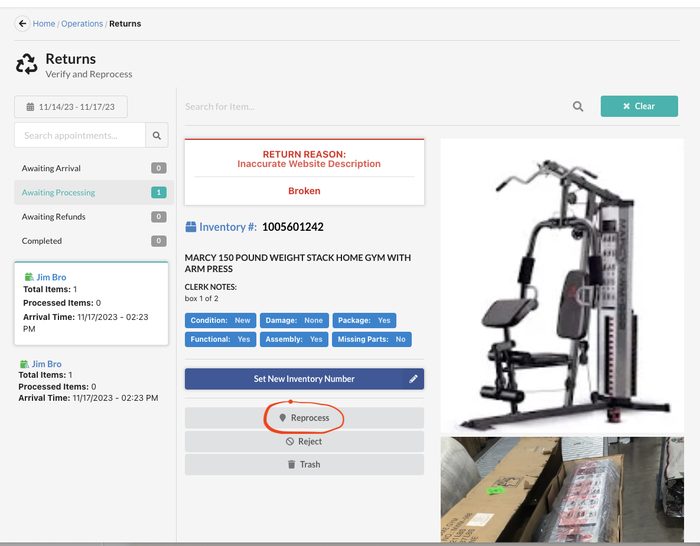Select the Awaiting Processing tab

point(94,192)
